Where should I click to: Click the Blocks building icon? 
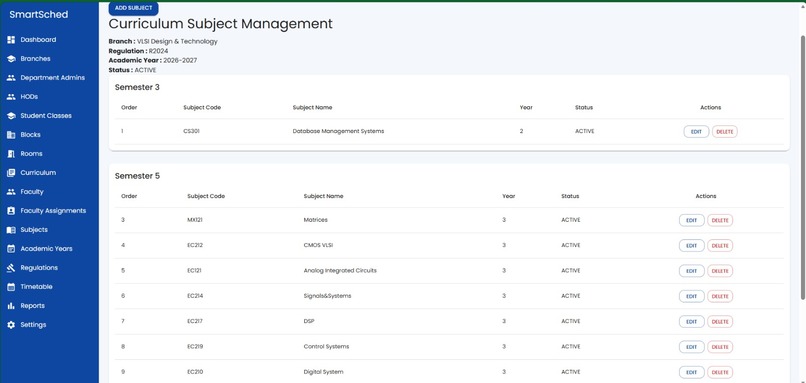pyautogui.click(x=11, y=135)
